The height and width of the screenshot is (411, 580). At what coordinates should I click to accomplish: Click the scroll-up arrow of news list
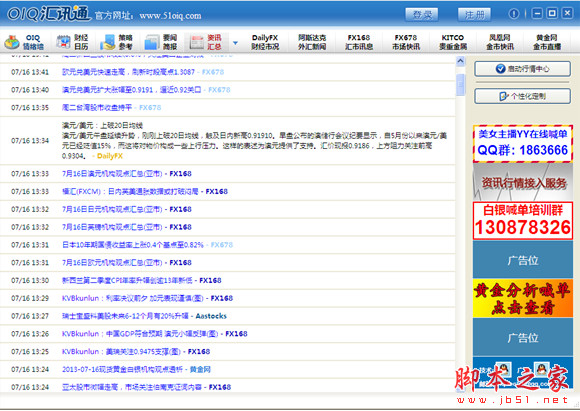(x=460, y=61)
